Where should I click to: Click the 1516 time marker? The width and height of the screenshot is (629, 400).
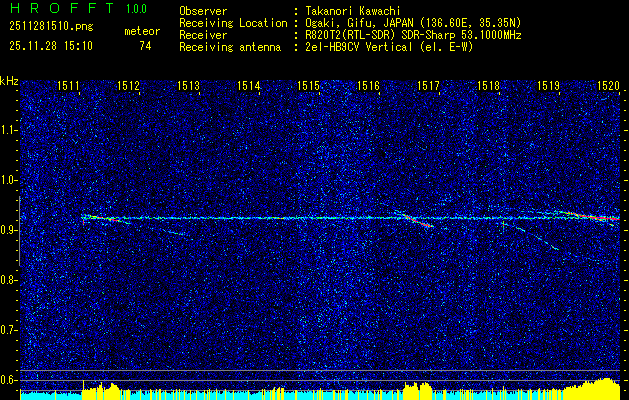(368, 85)
